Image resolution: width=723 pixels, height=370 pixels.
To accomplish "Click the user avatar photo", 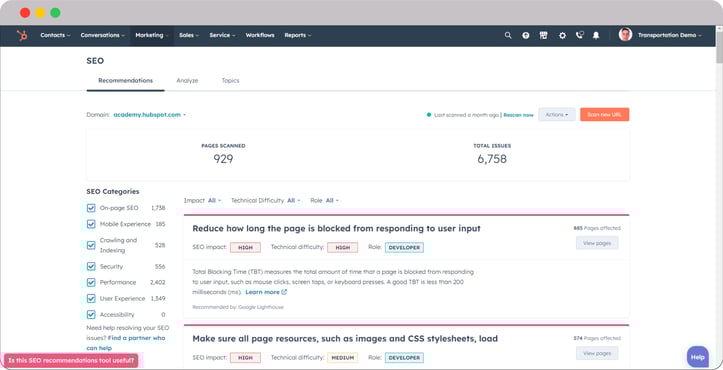I will pyautogui.click(x=625, y=35).
